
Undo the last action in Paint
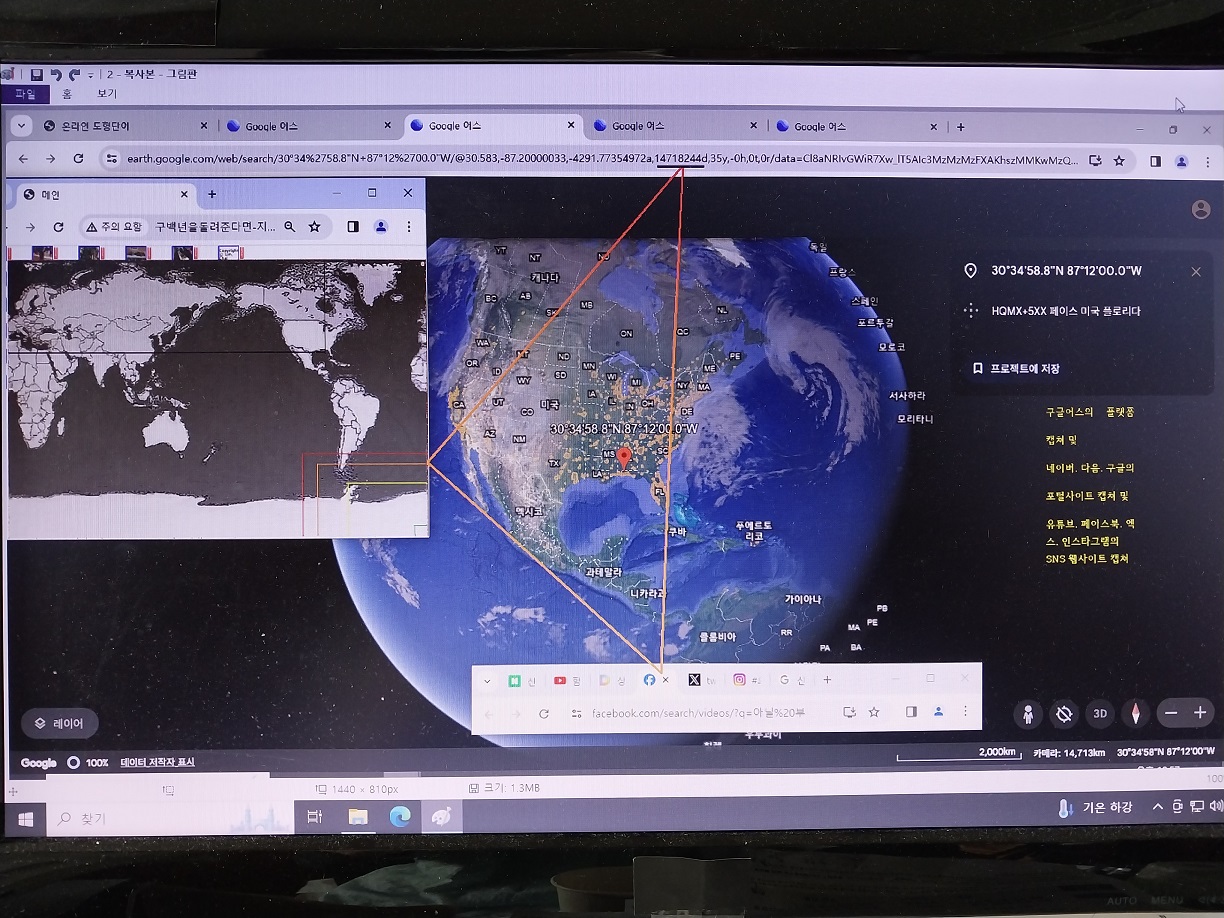pyautogui.click(x=56, y=75)
